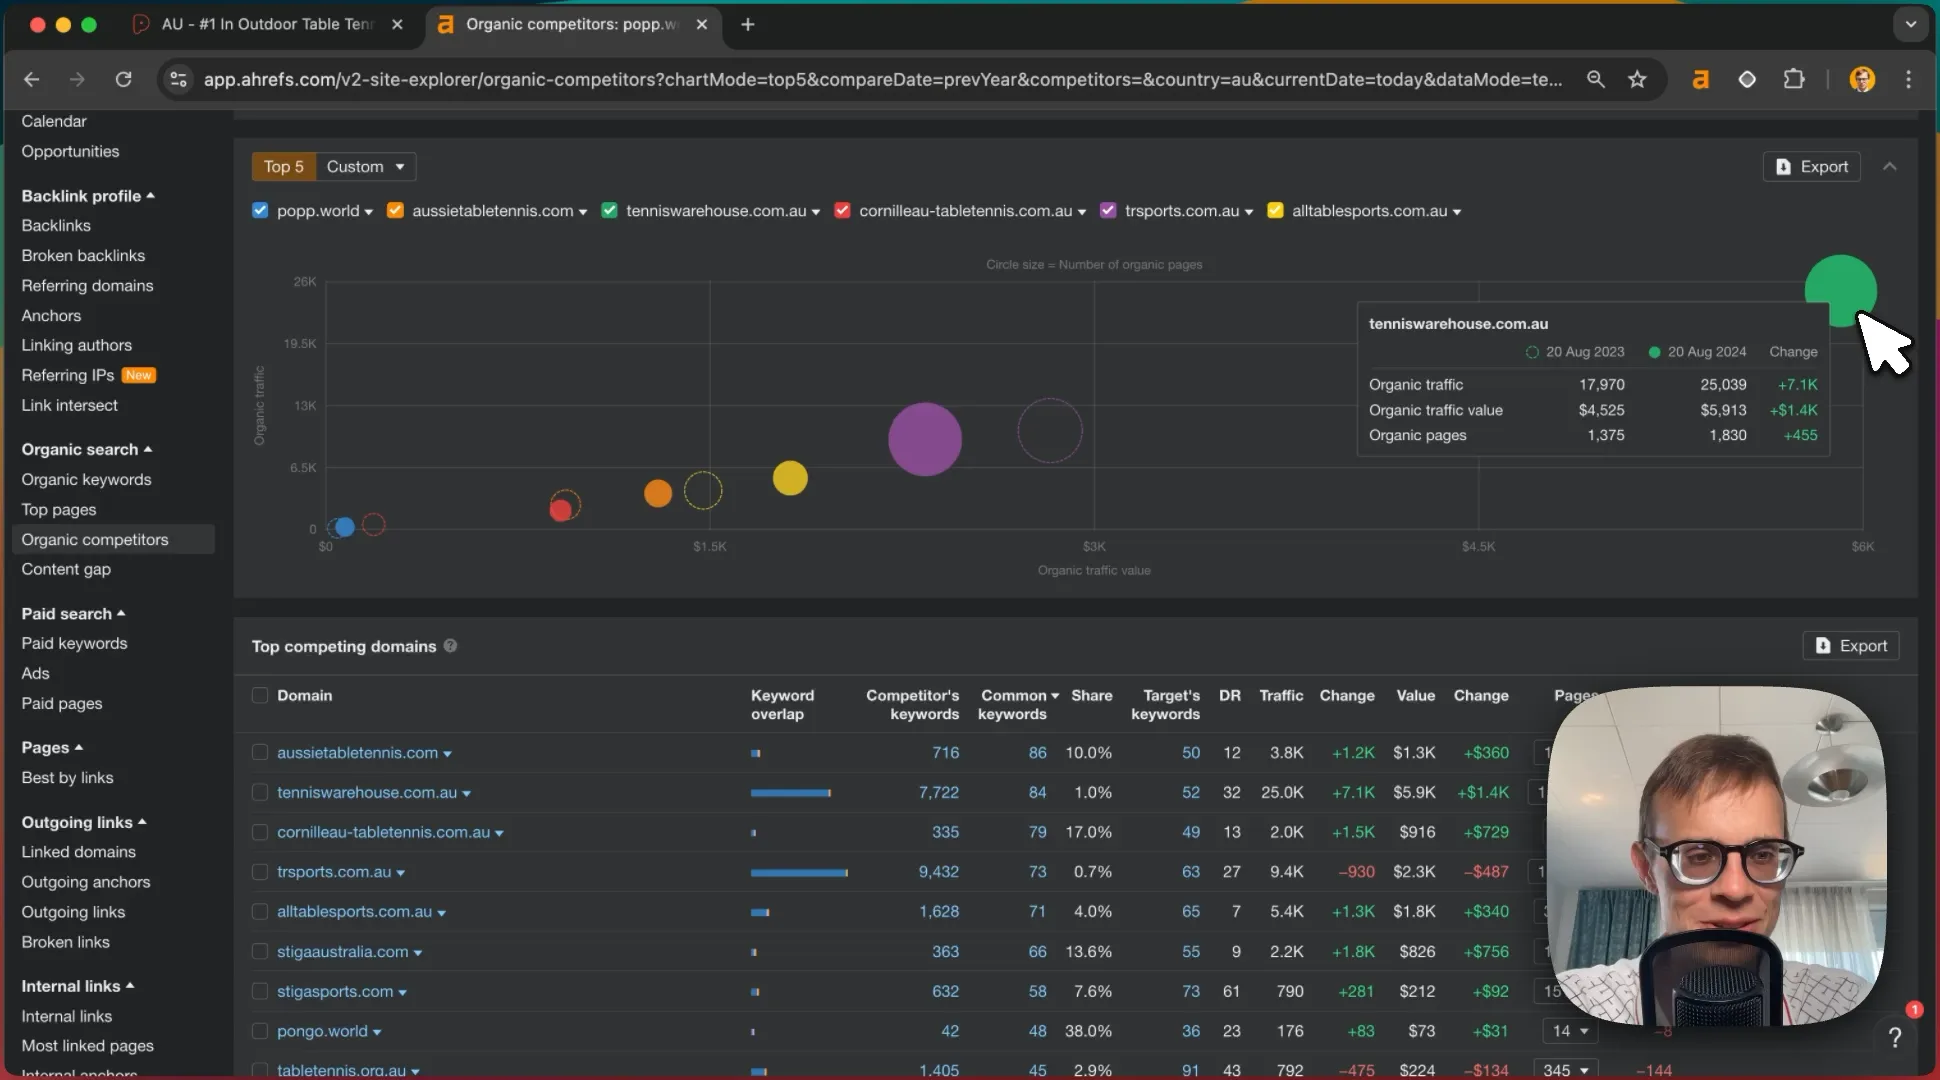Click the purple trsports.com.au bubble in chart

tap(925, 439)
